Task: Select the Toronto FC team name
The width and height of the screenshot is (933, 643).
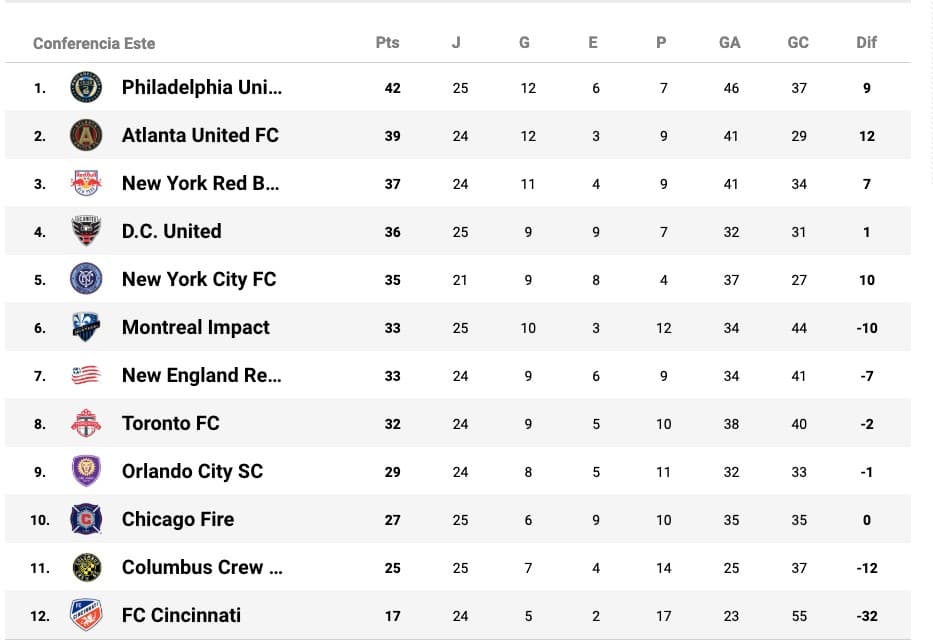Action: [170, 423]
